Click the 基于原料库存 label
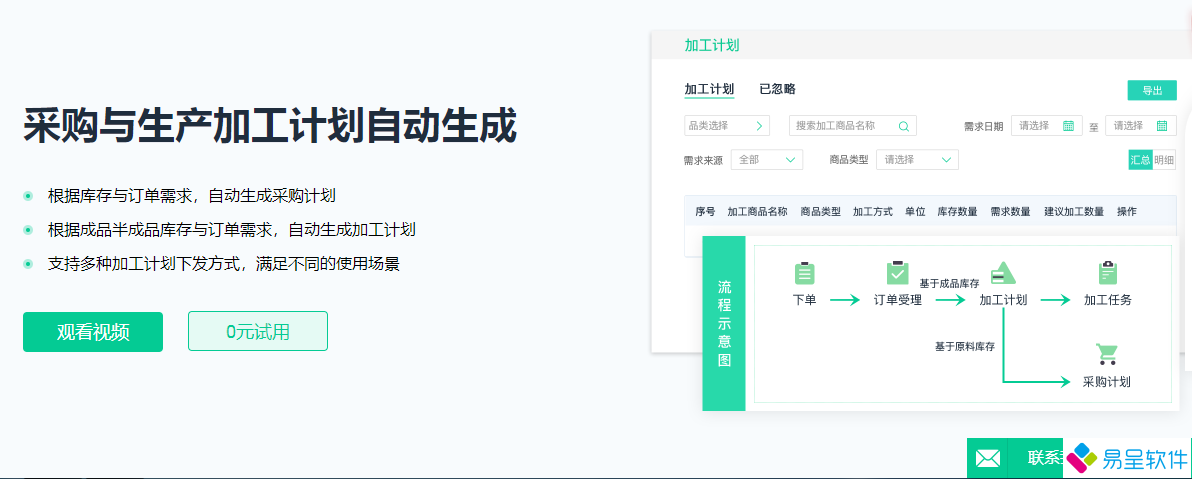Screen dimensions: 1192x479 [965, 346]
